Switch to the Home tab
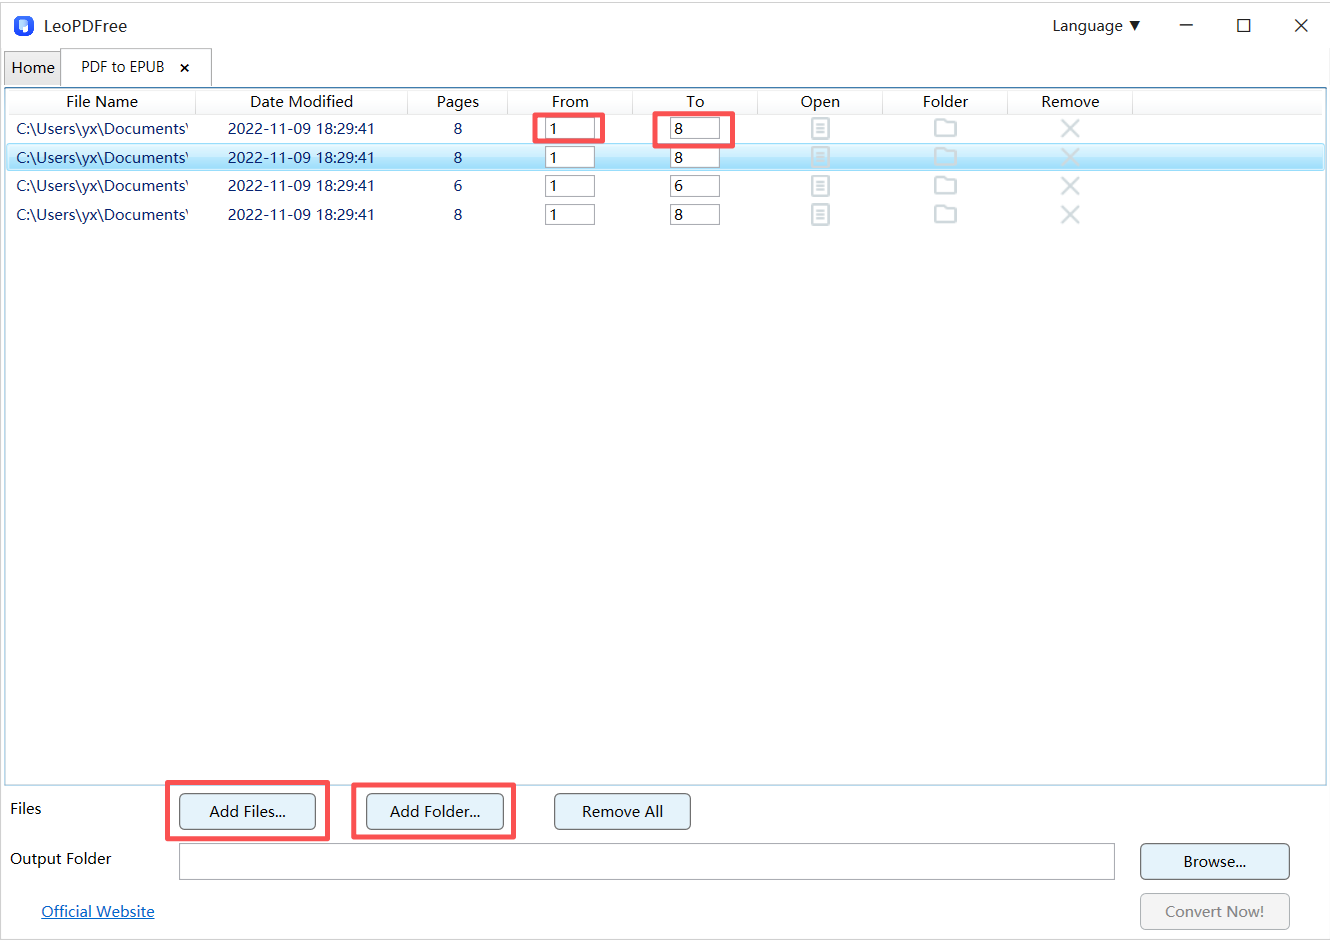This screenshot has width=1330, height=940. point(33,68)
